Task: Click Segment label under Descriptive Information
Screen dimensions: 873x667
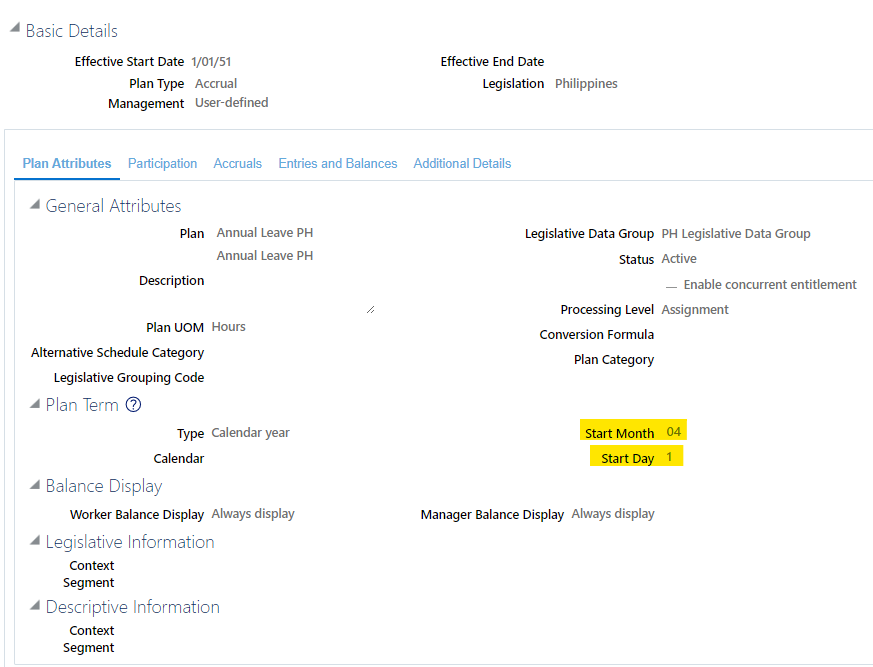Action: pyautogui.click(x=89, y=648)
